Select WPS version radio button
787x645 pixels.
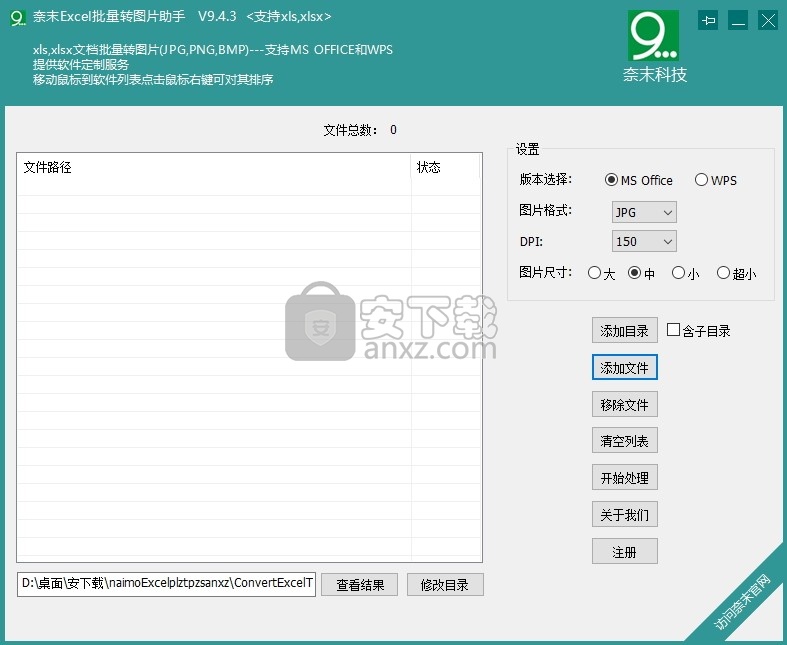(x=716, y=180)
